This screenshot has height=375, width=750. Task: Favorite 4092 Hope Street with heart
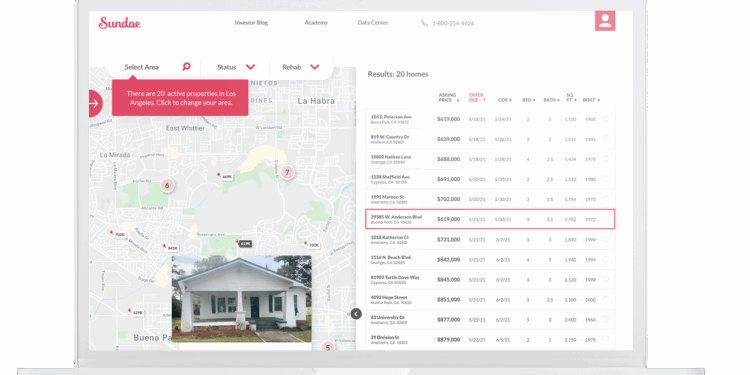[606, 299]
